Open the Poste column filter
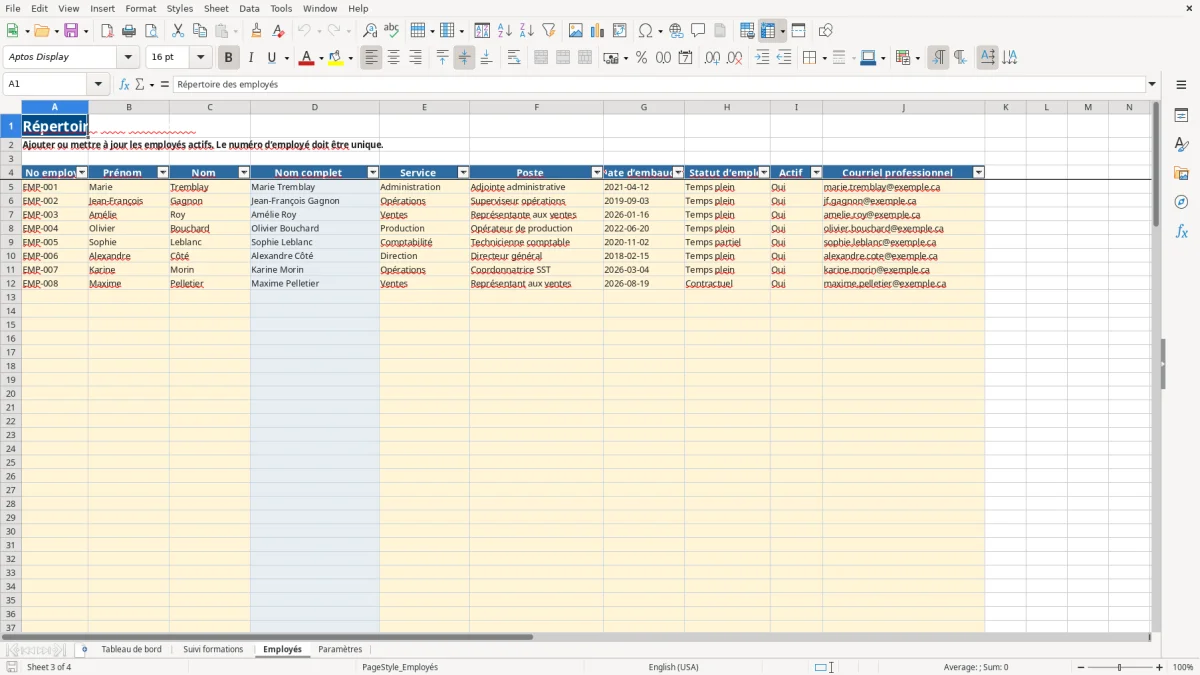The height and width of the screenshot is (675, 1200). (x=597, y=173)
